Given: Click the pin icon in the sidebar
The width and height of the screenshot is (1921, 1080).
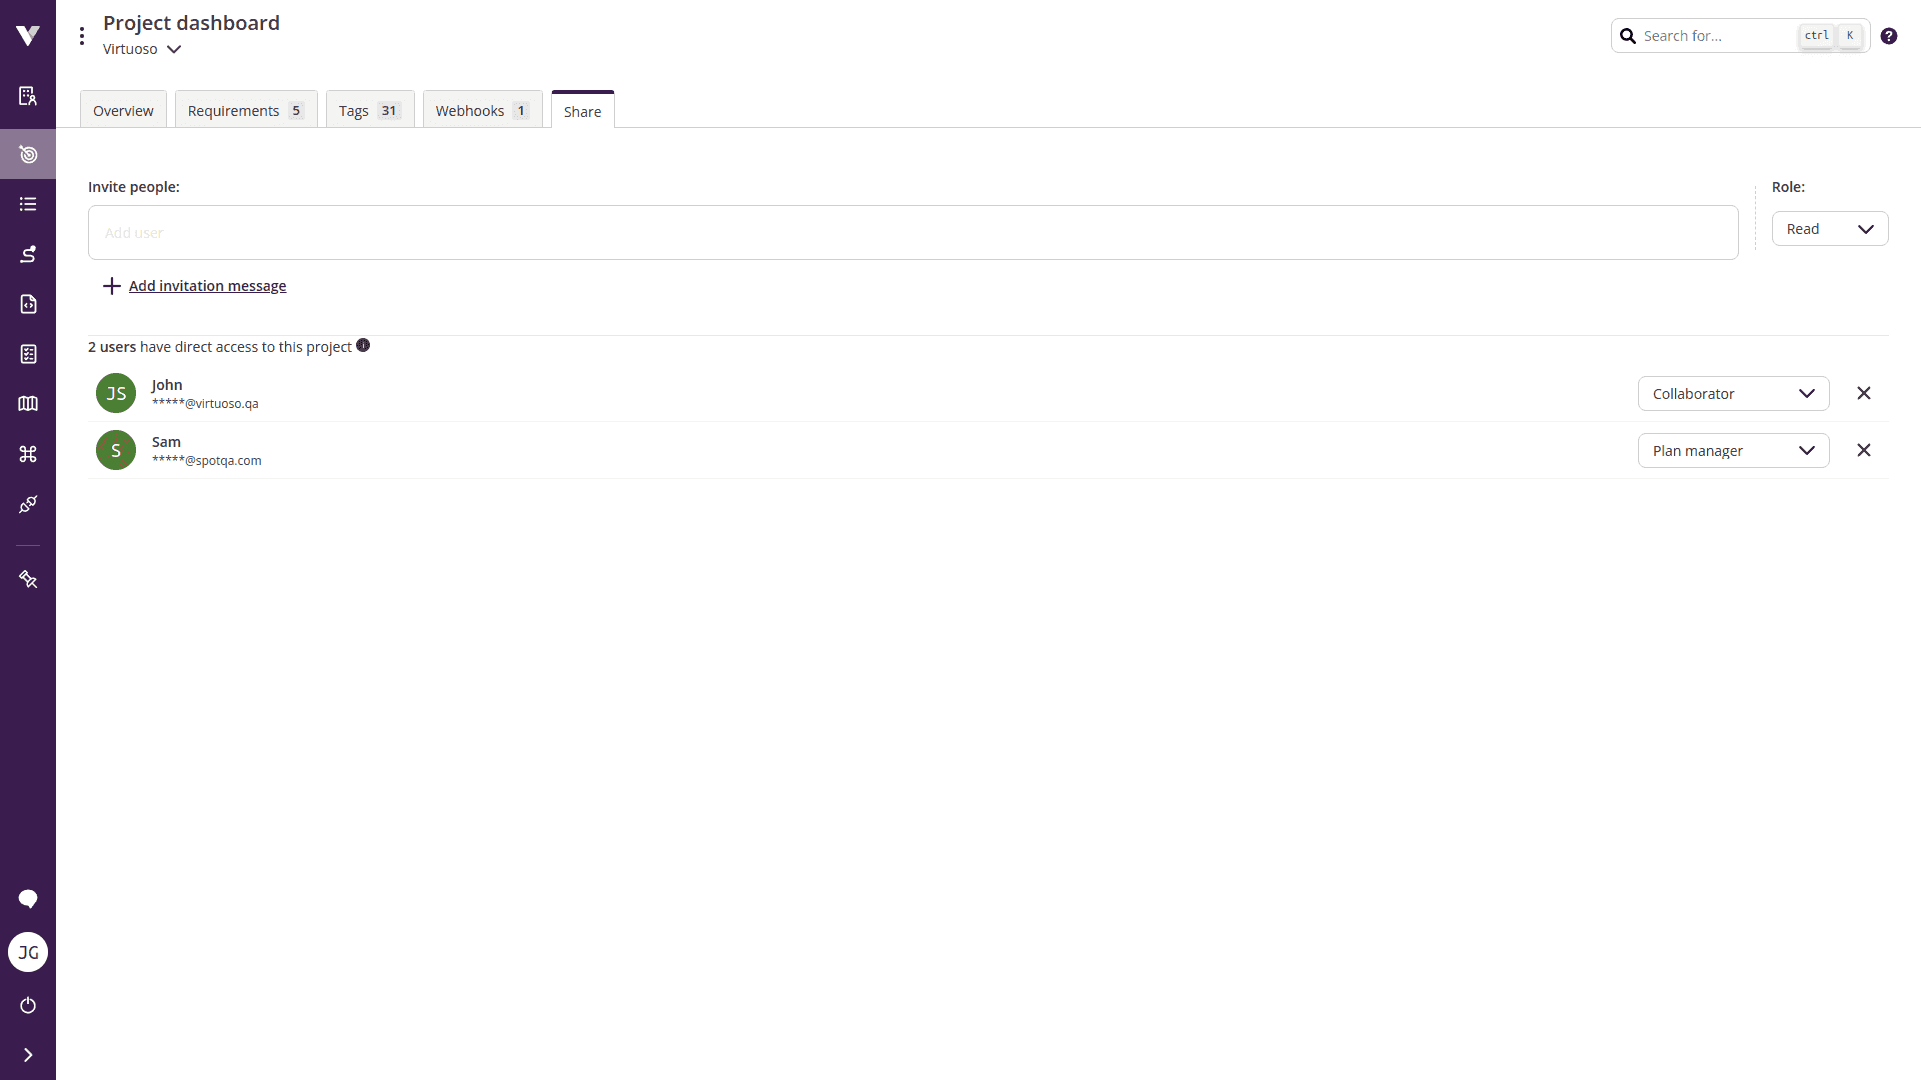Looking at the screenshot, I should pyautogui.click(x=28, y=579).
